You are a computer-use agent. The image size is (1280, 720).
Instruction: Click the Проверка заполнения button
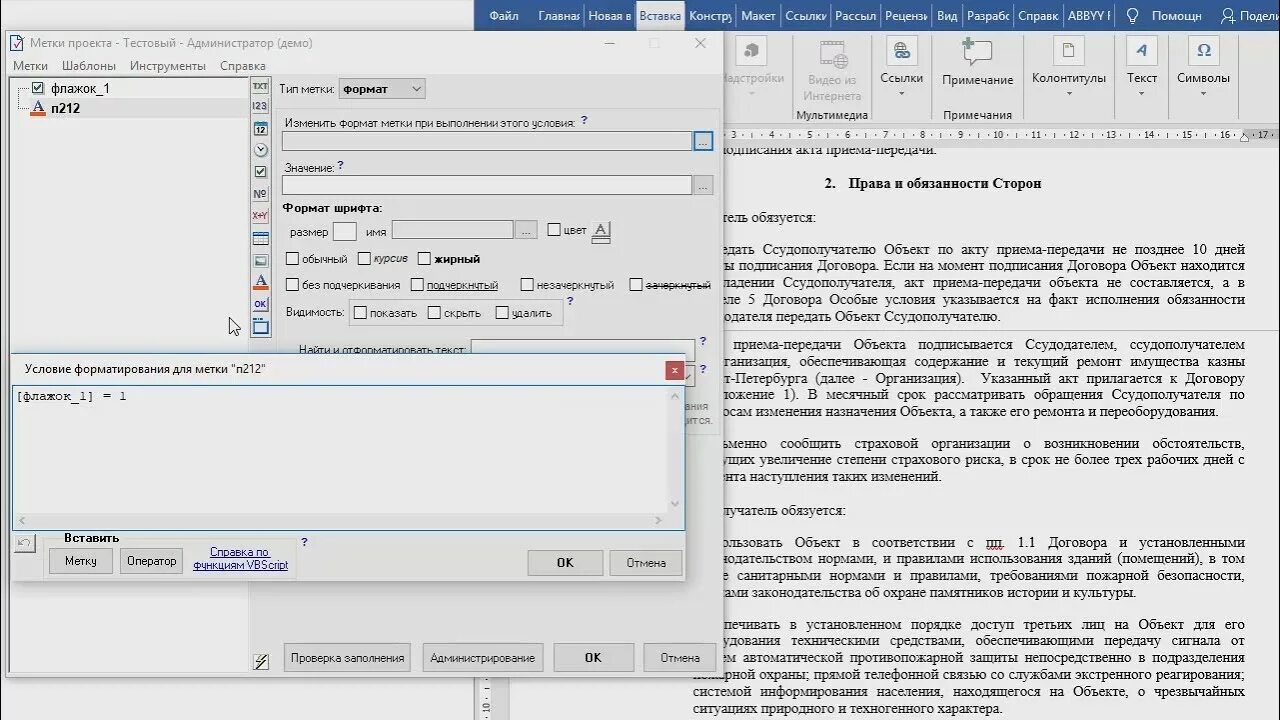coord(348,658)
